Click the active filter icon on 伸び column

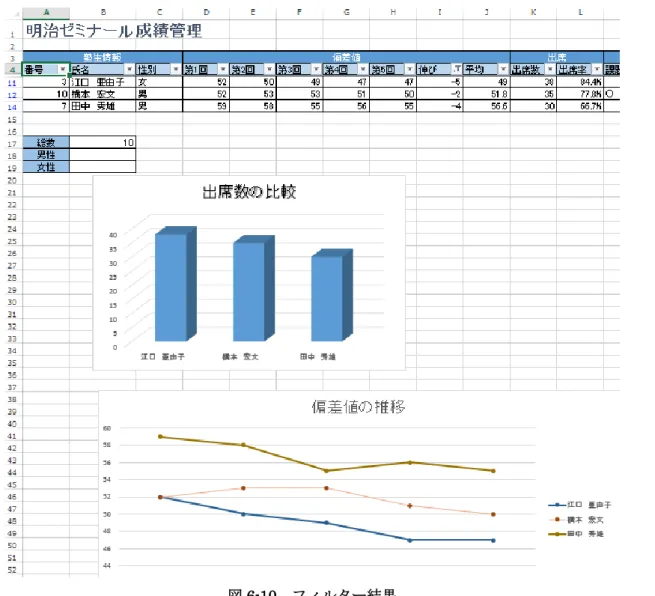pyautogui.click(x=457, y=69)
